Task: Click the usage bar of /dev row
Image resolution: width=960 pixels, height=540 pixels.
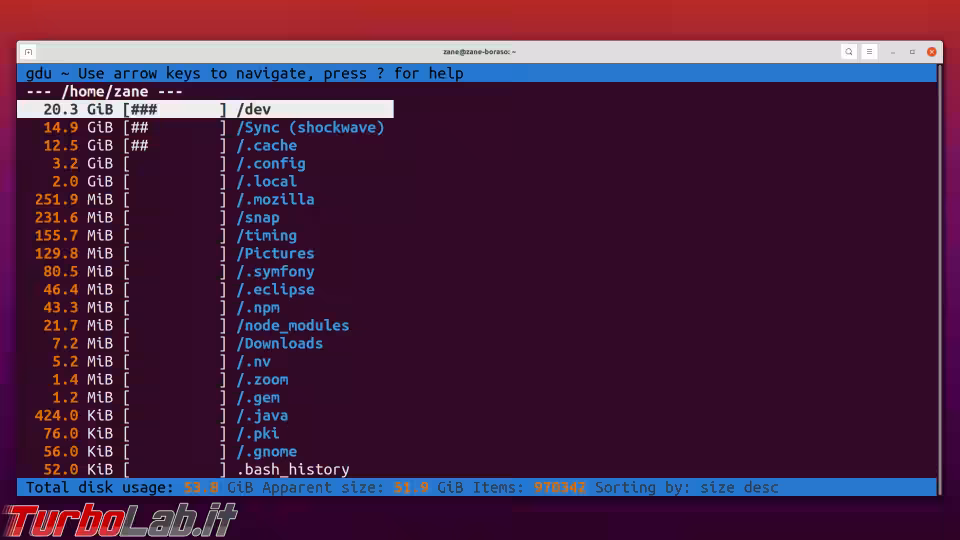Action: pos(174,110)
